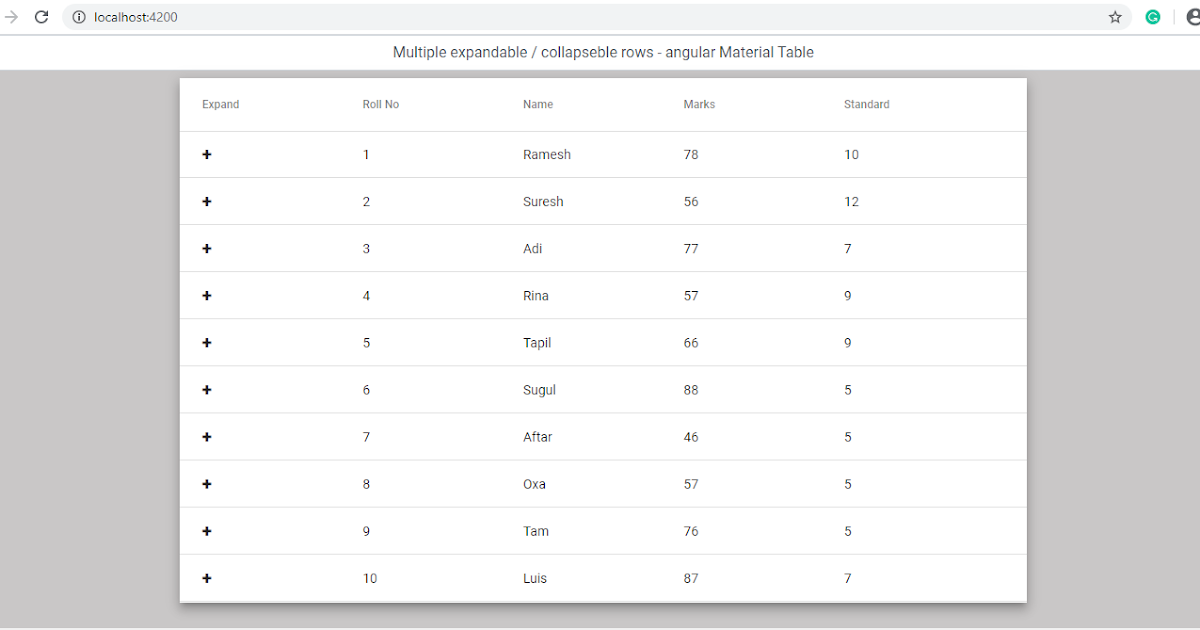
Task: Select the browser address bar
Action: [400, 16]
